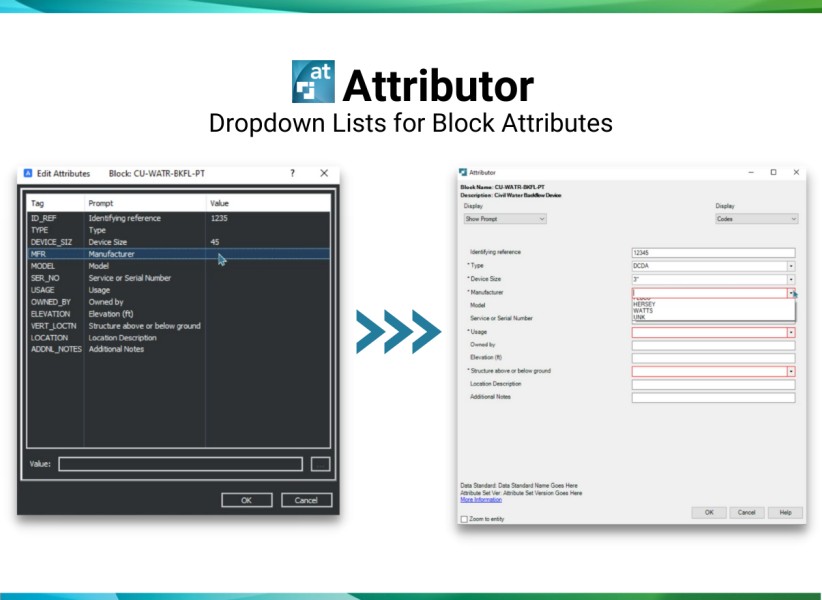Open the Structure above or below ground dropdown

point(789,370)
